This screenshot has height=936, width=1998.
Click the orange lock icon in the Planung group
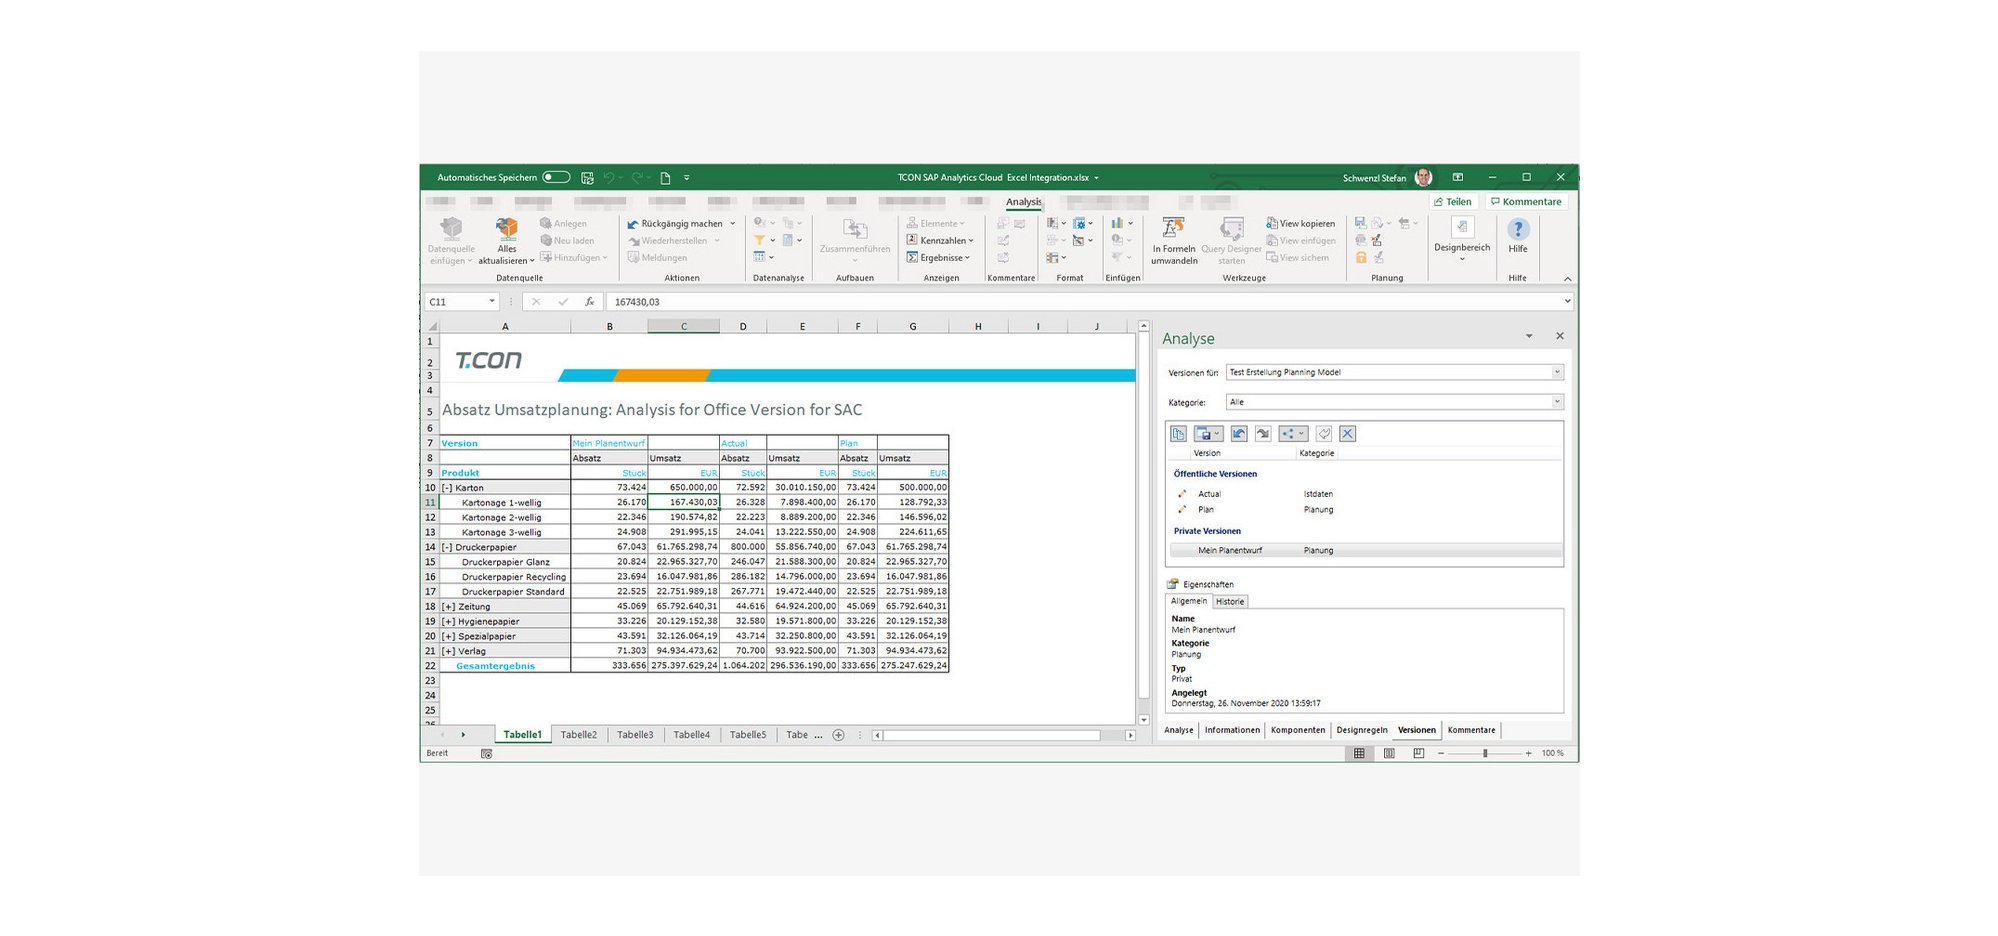pos(1361,258)
